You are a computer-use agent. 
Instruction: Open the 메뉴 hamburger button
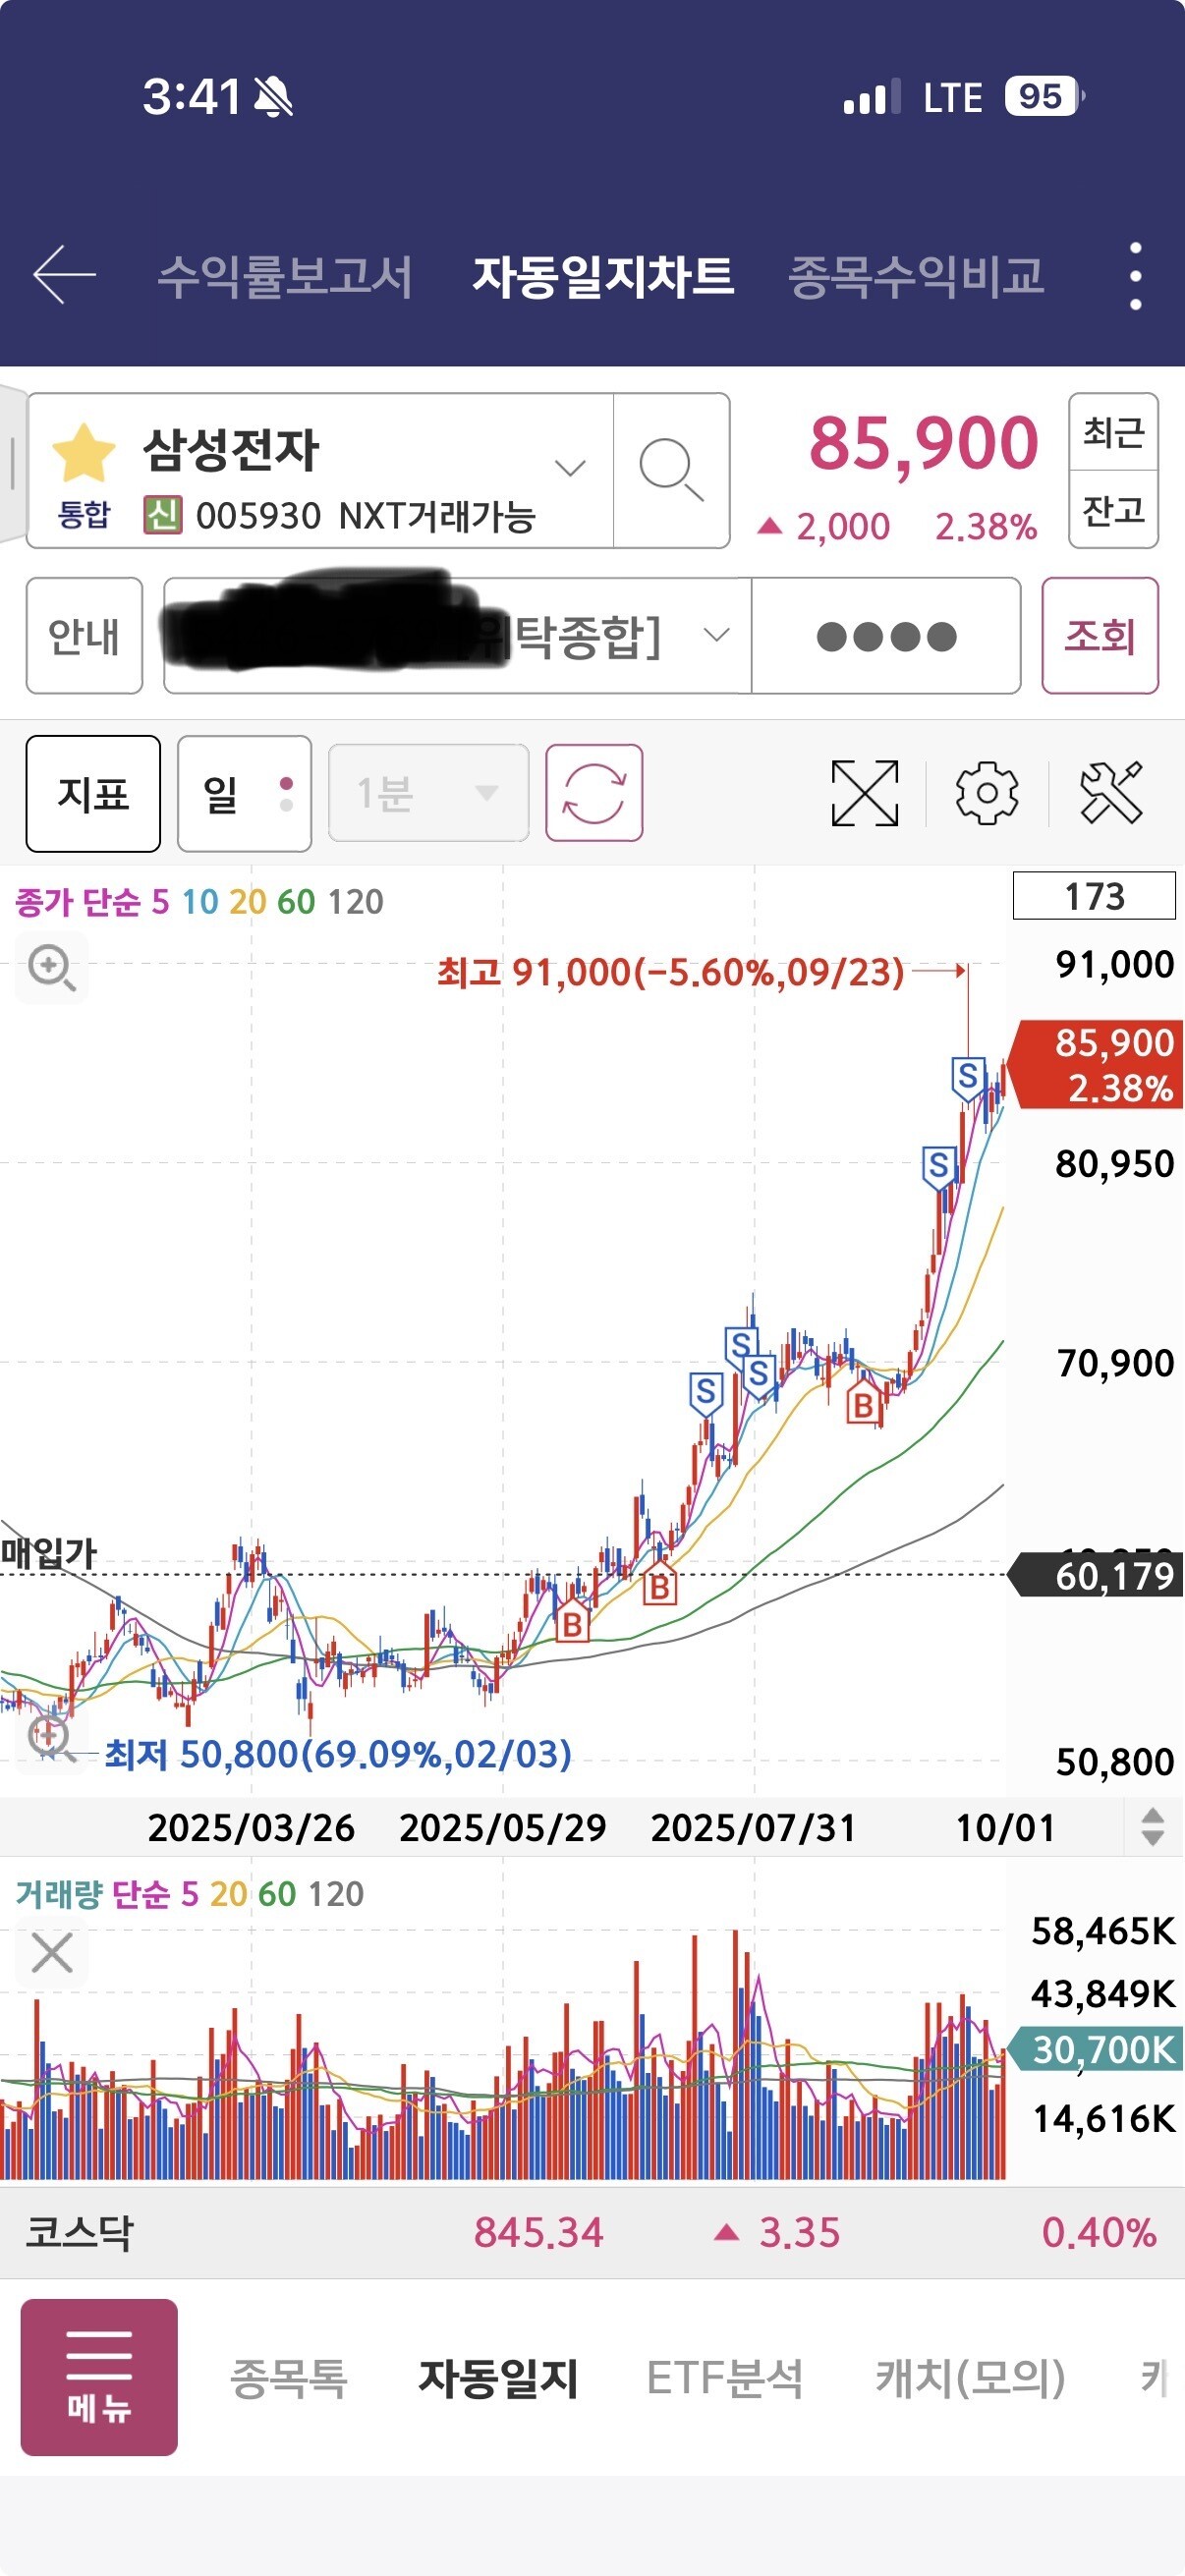pos(99,2376)
